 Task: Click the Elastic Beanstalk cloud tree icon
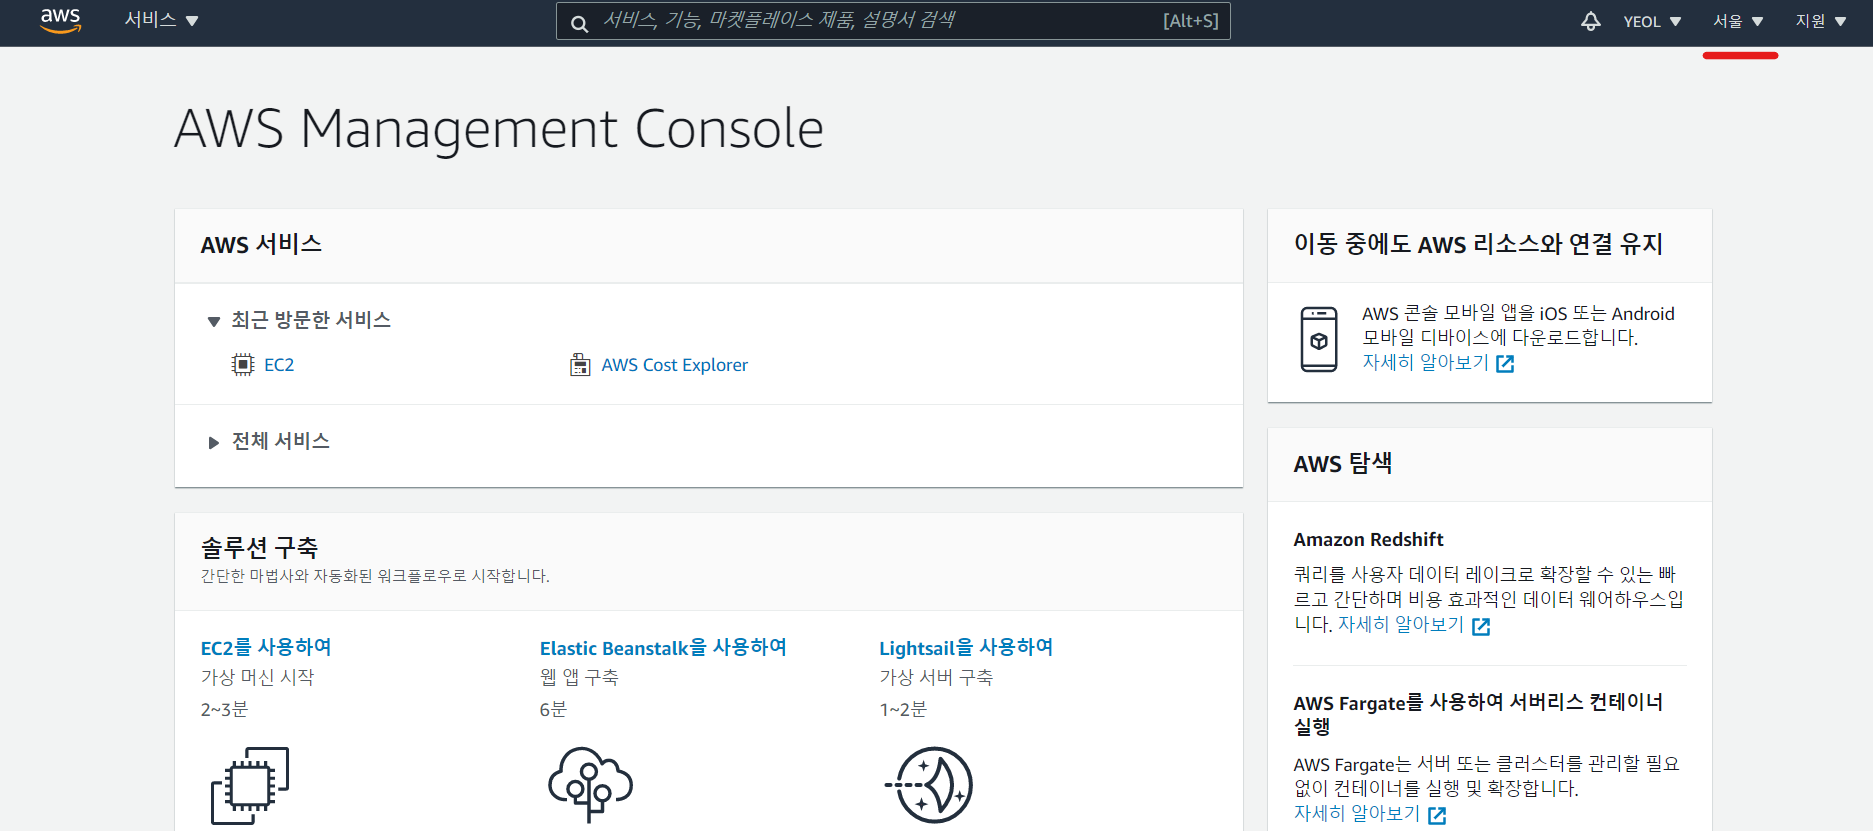coord(590,785)
